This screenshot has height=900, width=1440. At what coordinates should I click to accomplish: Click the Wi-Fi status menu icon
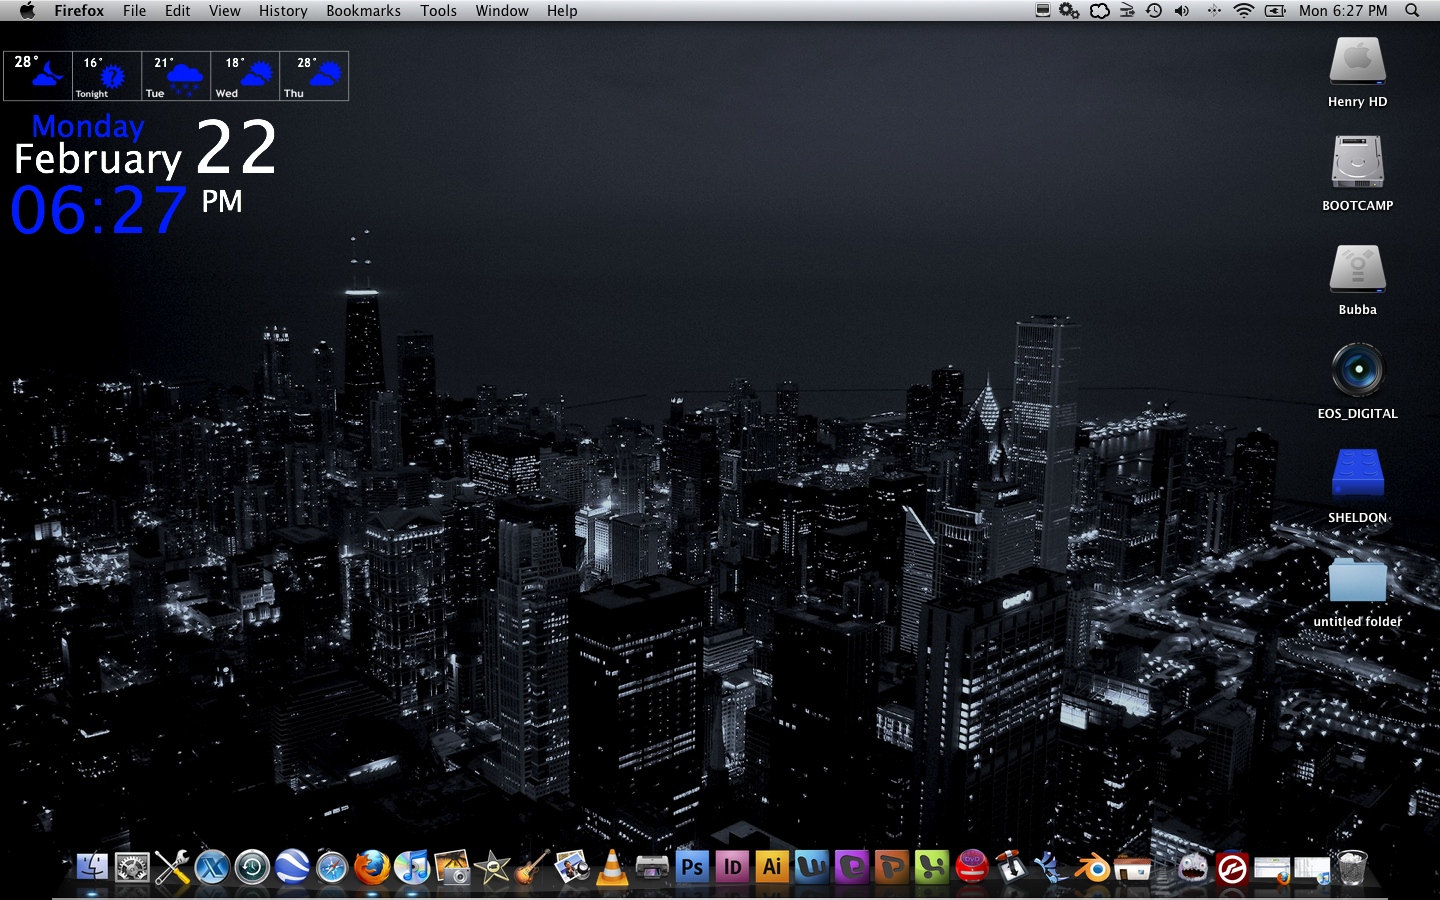point(1243,10)
